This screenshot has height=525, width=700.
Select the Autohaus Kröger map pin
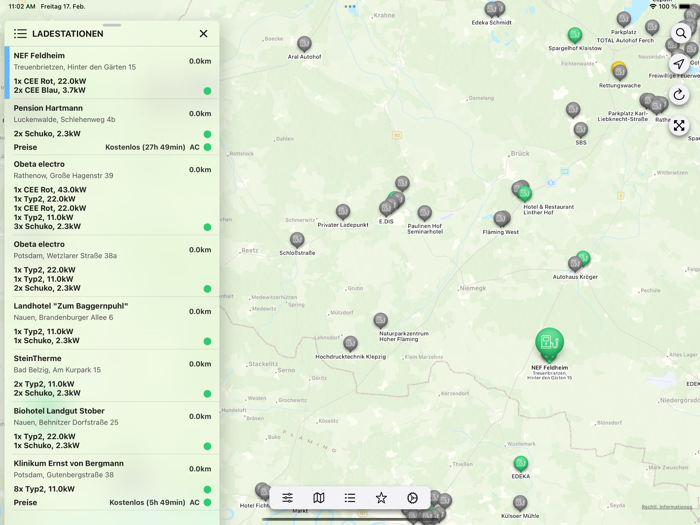575,264
